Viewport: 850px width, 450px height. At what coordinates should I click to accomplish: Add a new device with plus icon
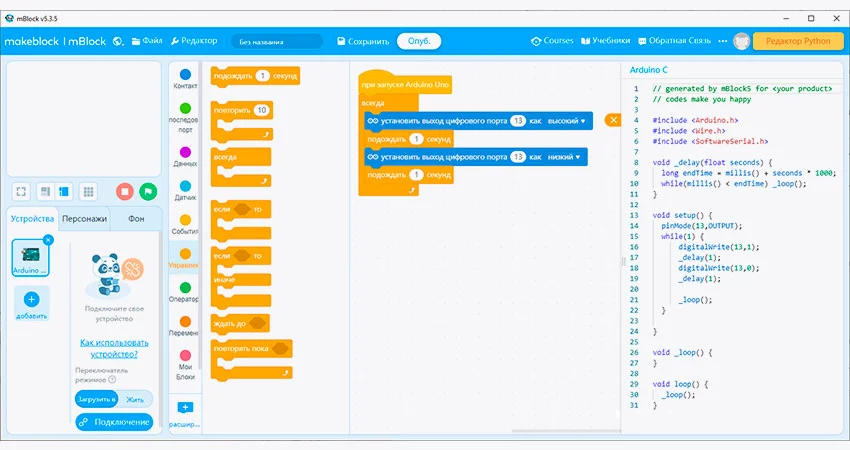tap(30, 299)
